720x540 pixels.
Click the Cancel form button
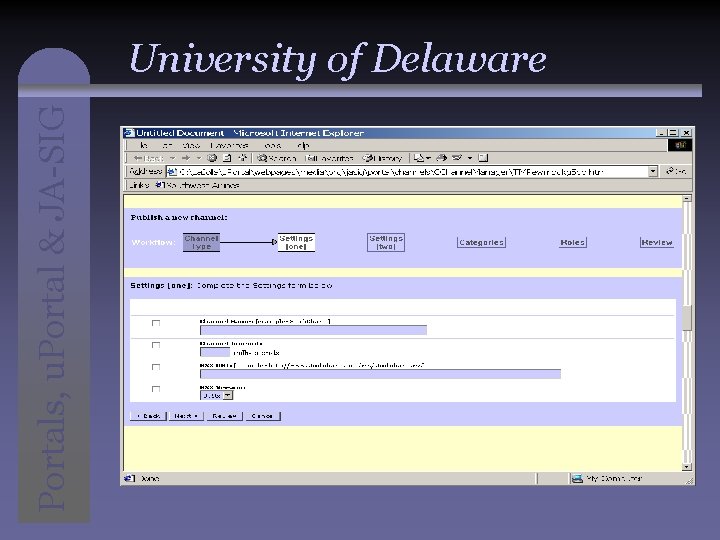(x=263, y=416)
